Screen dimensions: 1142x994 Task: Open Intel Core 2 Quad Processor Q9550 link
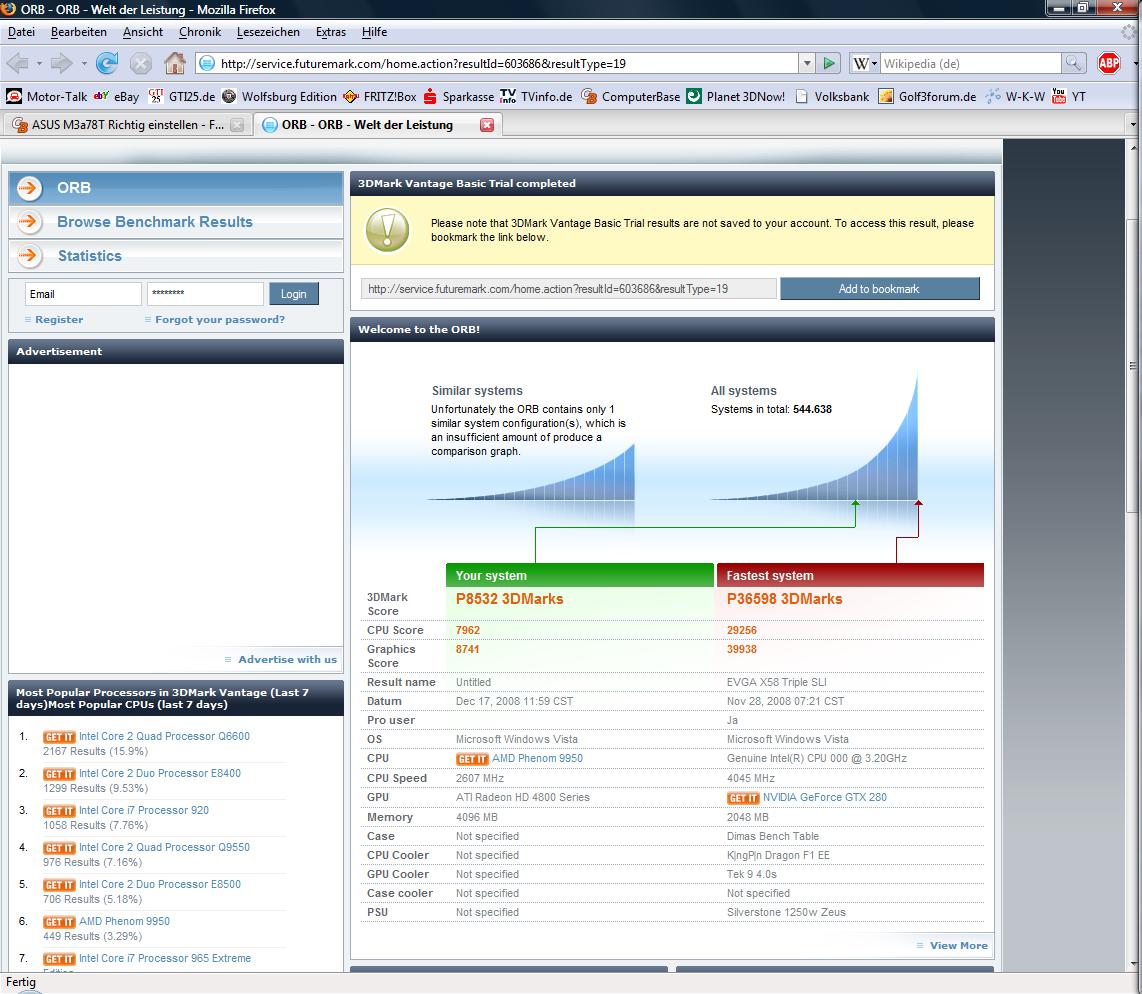coord(164,848)
